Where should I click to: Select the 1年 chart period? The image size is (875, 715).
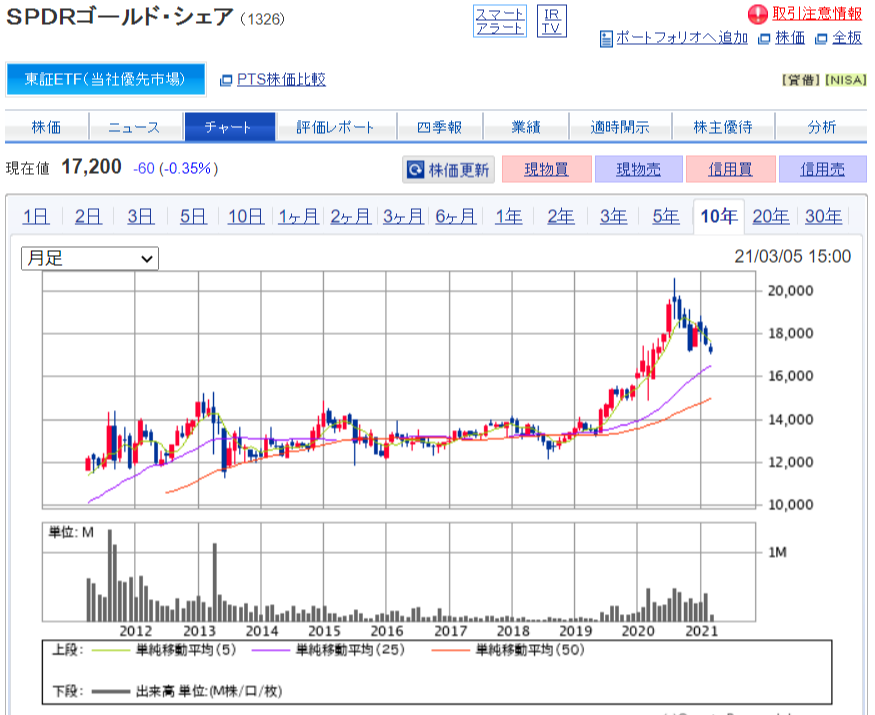[x=508, y=216]
